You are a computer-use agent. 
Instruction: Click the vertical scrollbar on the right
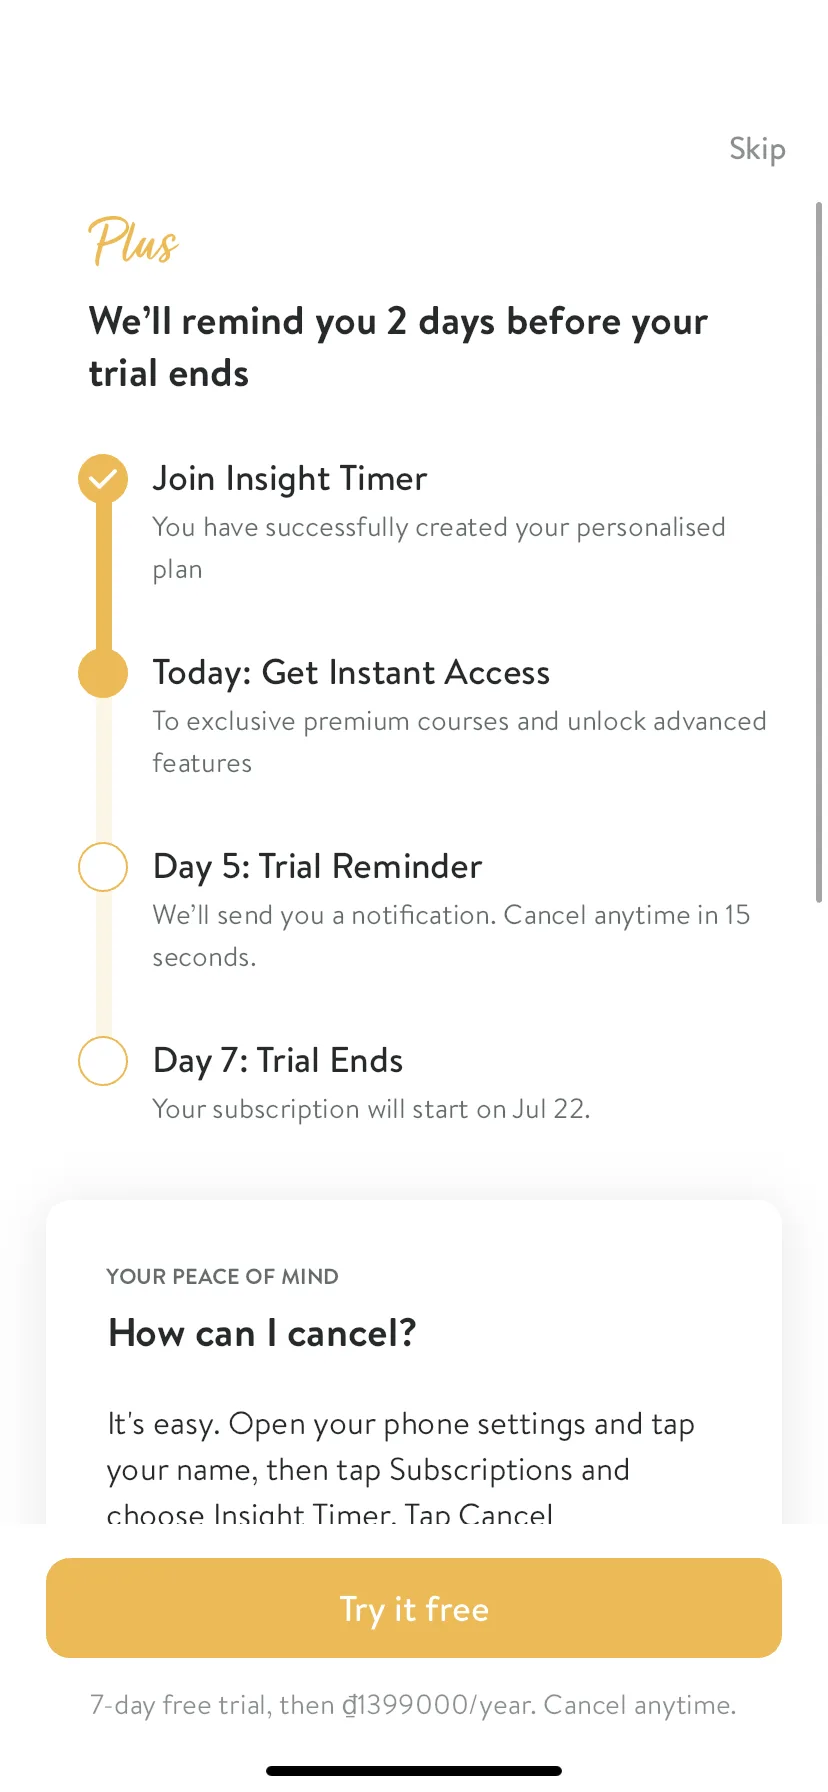819,552
